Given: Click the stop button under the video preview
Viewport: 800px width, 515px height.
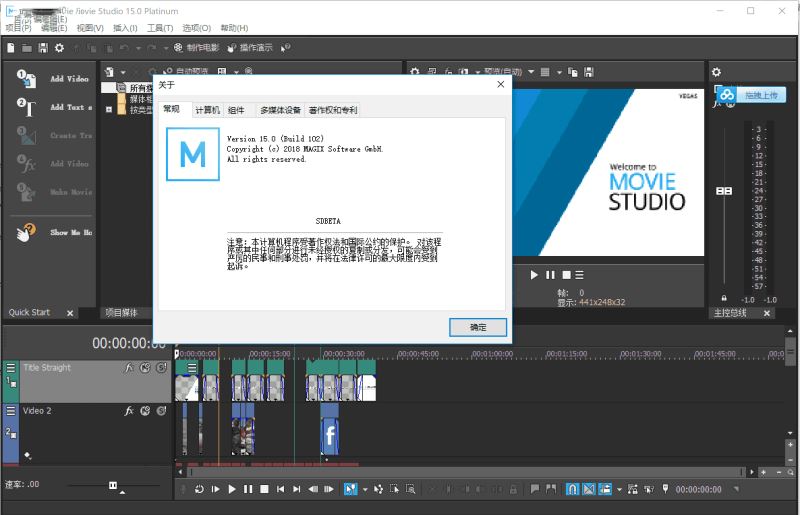Looking at the screenshot, I should click(566, 275).
